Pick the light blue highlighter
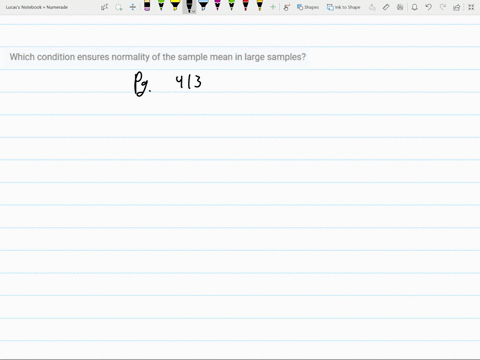This screenshot has width=480, height=360. (203, 6)
